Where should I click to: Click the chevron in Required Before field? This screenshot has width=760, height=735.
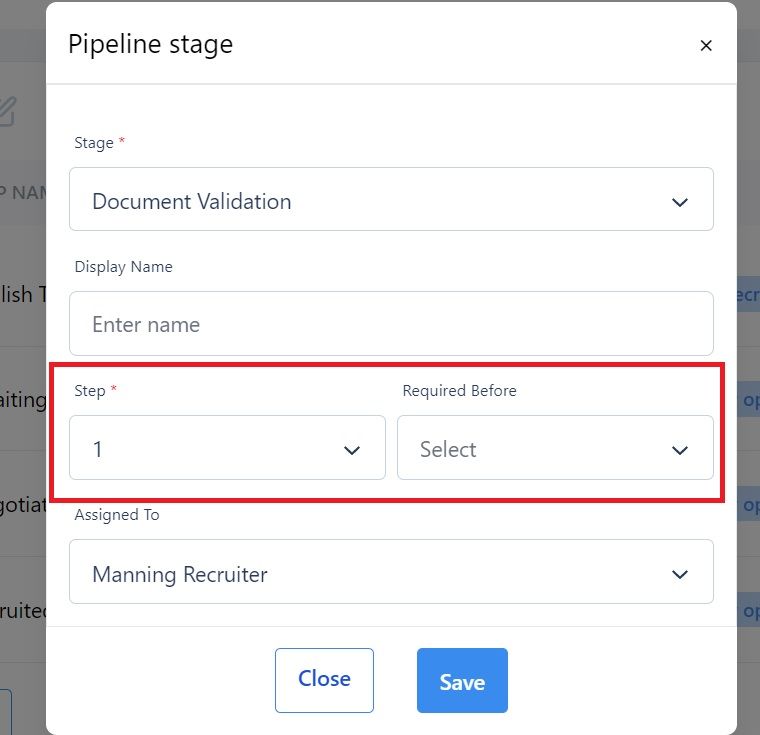click(x=680, y=450)
